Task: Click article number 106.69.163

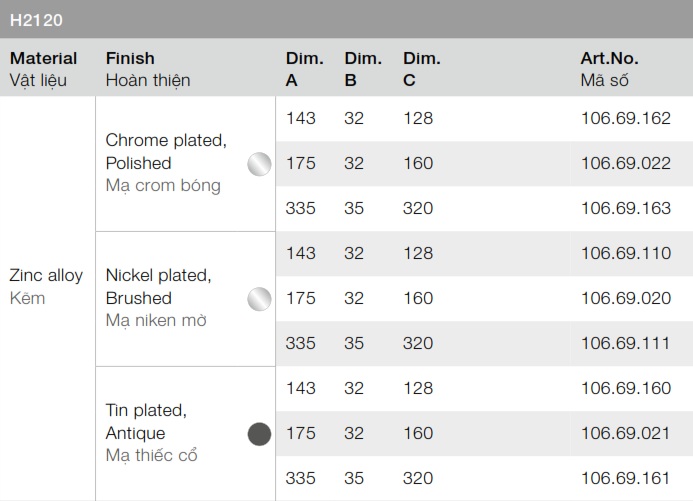Action: point(625,208)
